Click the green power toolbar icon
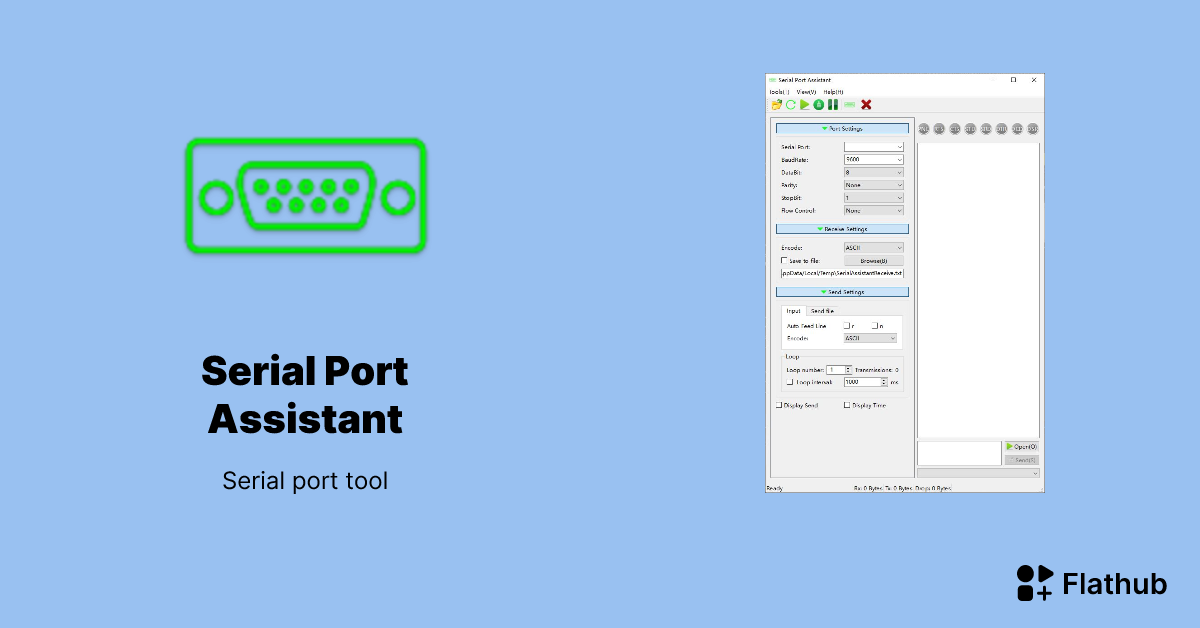The image size is (1200, 628). (819, 105)
